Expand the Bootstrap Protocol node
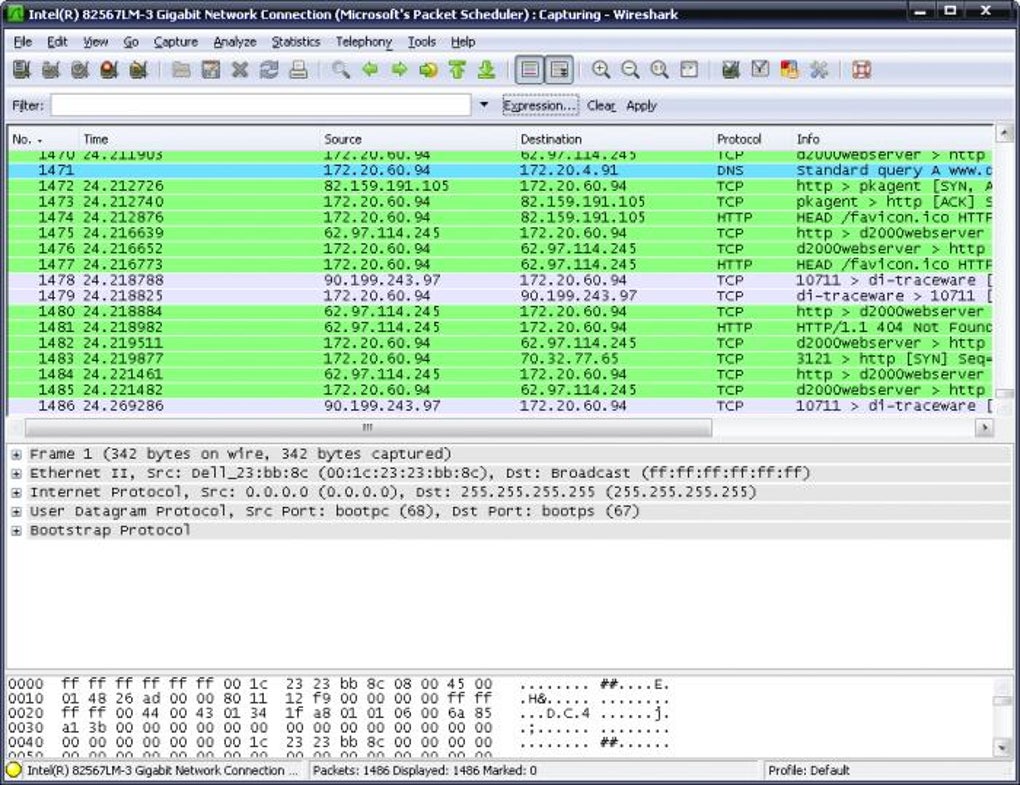The image size is (1020, 785). [x=16, y=531]
